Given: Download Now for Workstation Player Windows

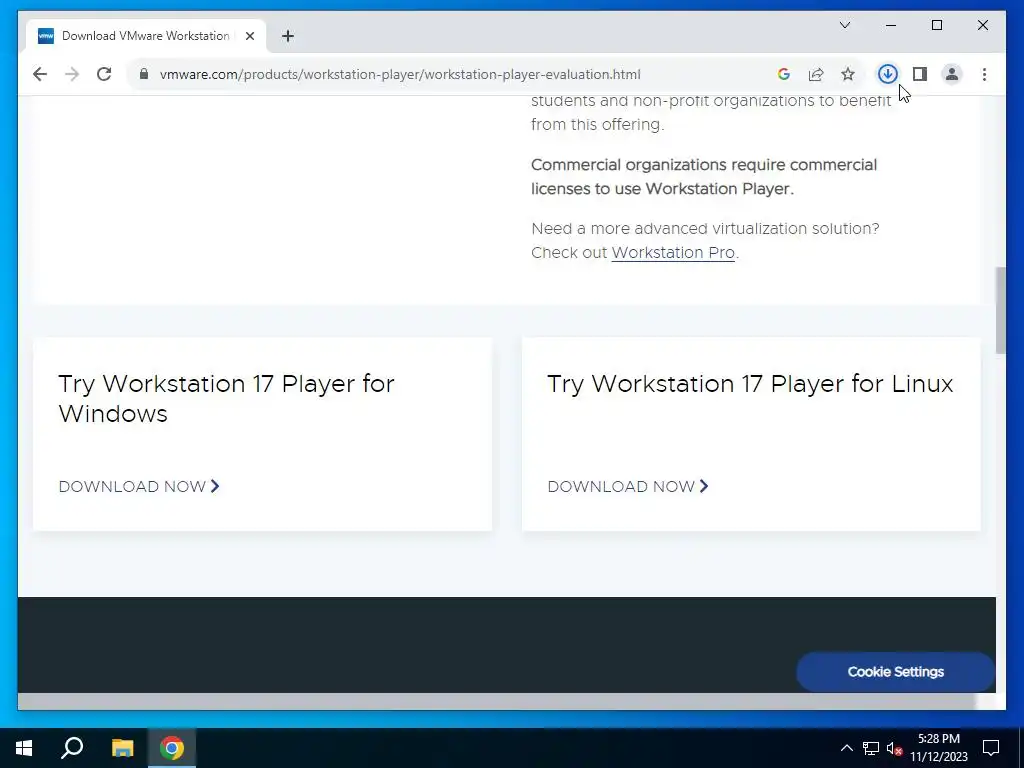Looking at the screenshot, I should coord(139,487).
